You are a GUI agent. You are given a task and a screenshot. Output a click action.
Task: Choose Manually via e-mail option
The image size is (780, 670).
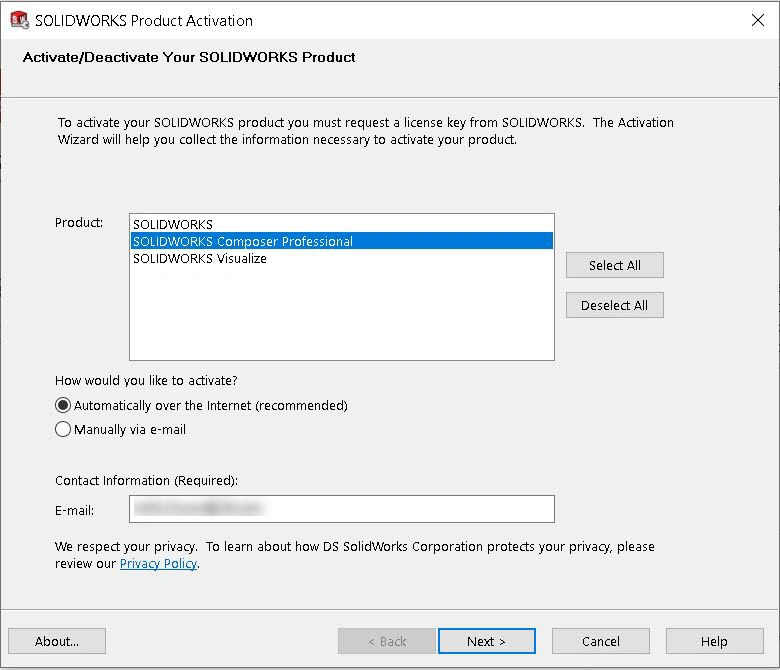[64, 430]
